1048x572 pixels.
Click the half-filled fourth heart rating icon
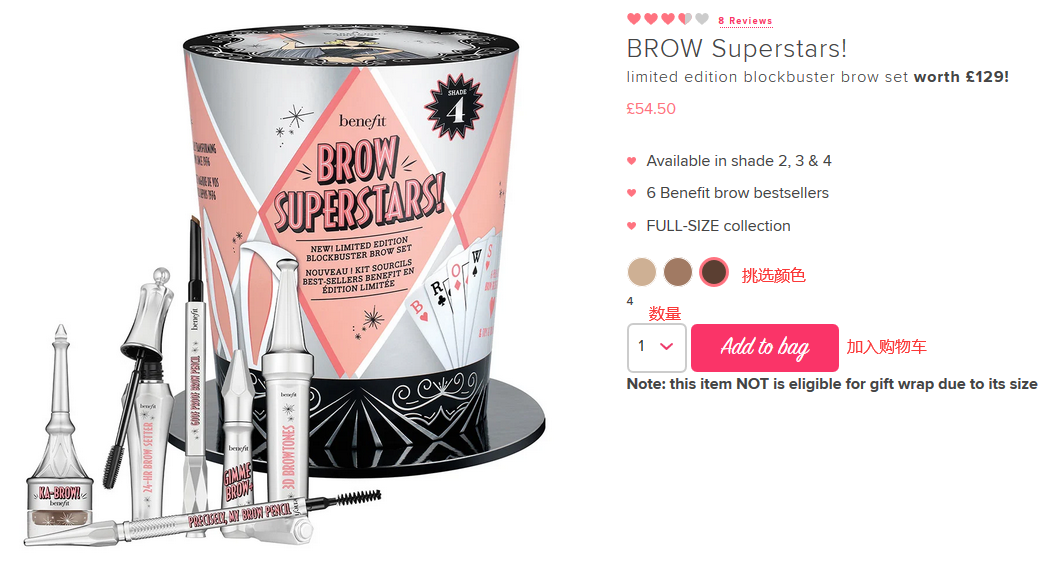point(684,19)
